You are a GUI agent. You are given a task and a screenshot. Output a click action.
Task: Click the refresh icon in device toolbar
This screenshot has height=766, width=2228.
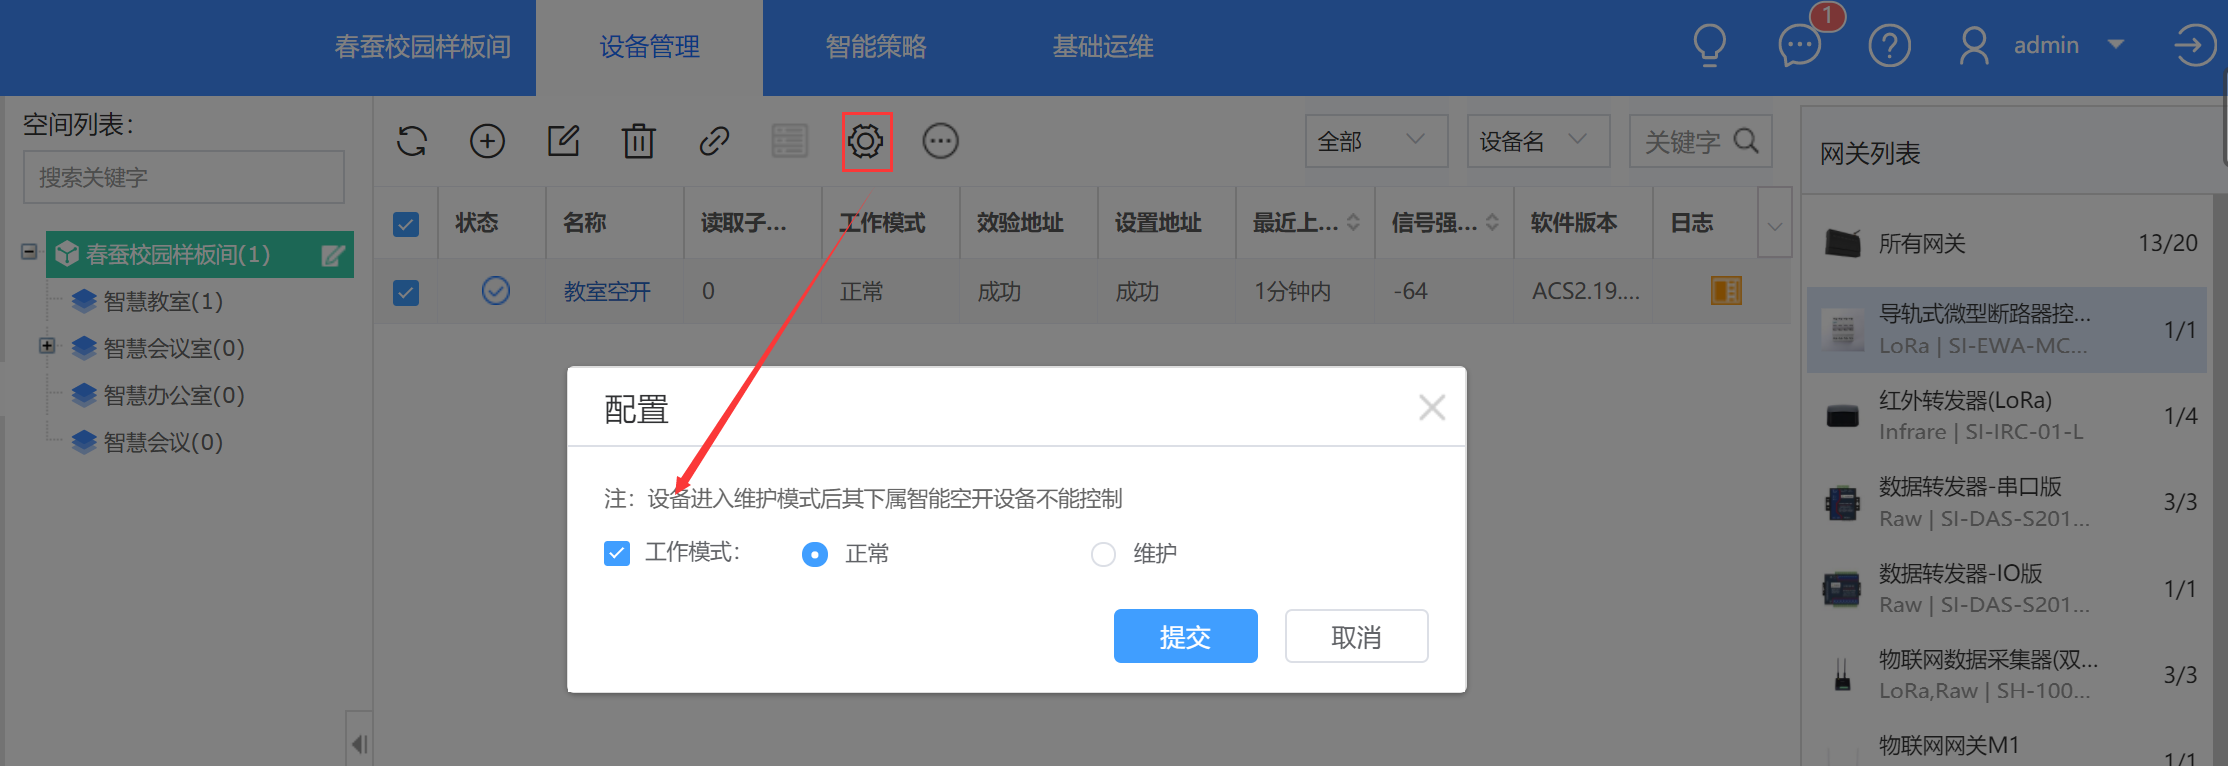pos(412,141)
